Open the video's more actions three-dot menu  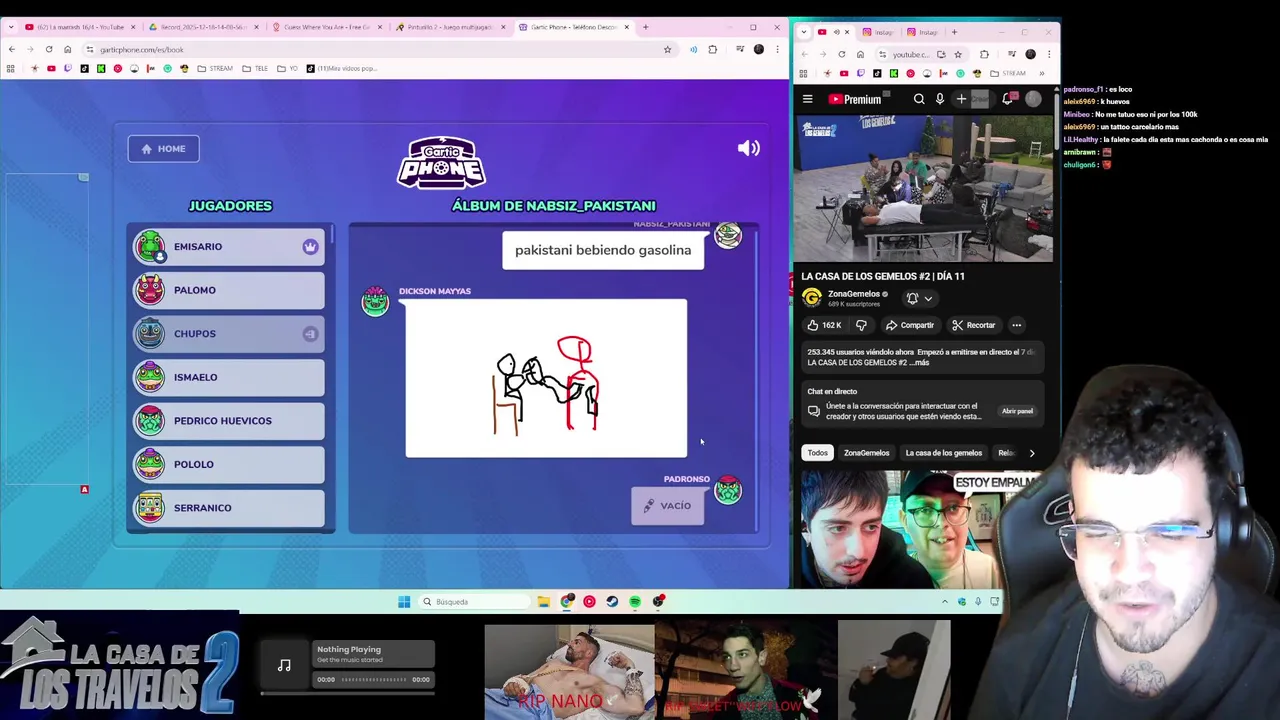coord(1016,325)
